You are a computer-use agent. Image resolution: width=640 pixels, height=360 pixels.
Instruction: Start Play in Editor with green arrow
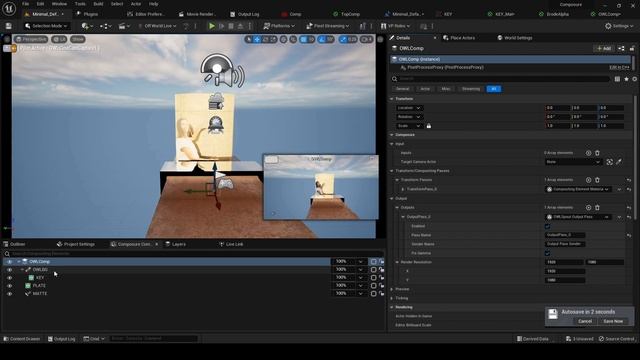click(211, 26)
